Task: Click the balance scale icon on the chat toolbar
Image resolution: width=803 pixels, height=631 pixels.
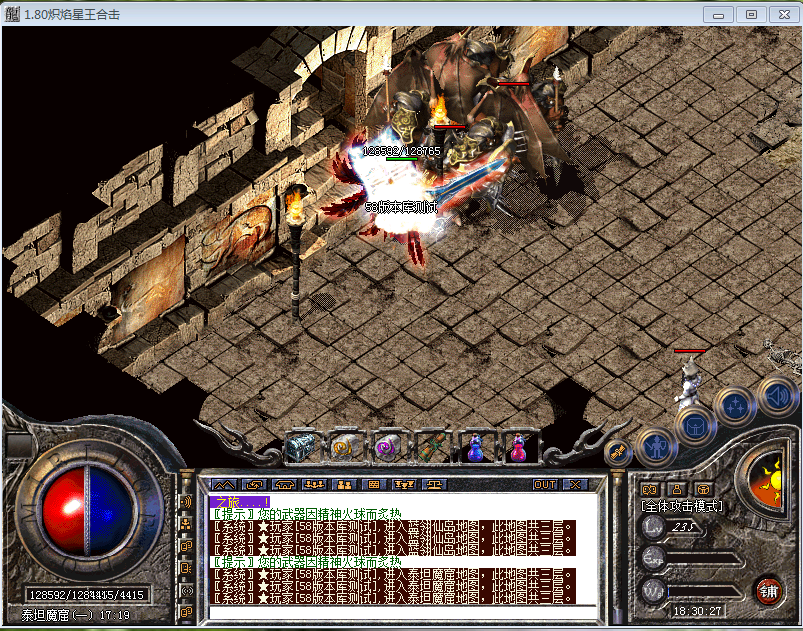Action: click(435, 485)
